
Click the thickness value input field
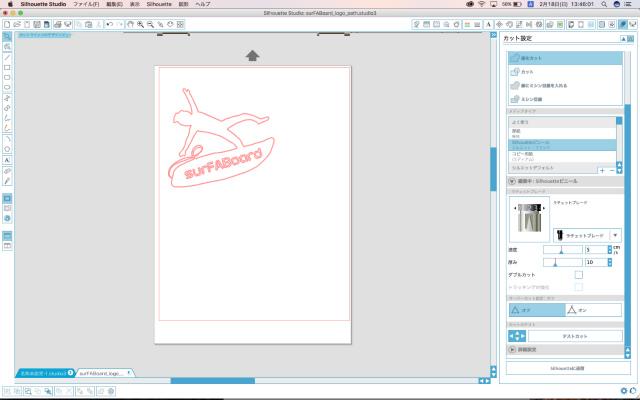coord(596,262)
